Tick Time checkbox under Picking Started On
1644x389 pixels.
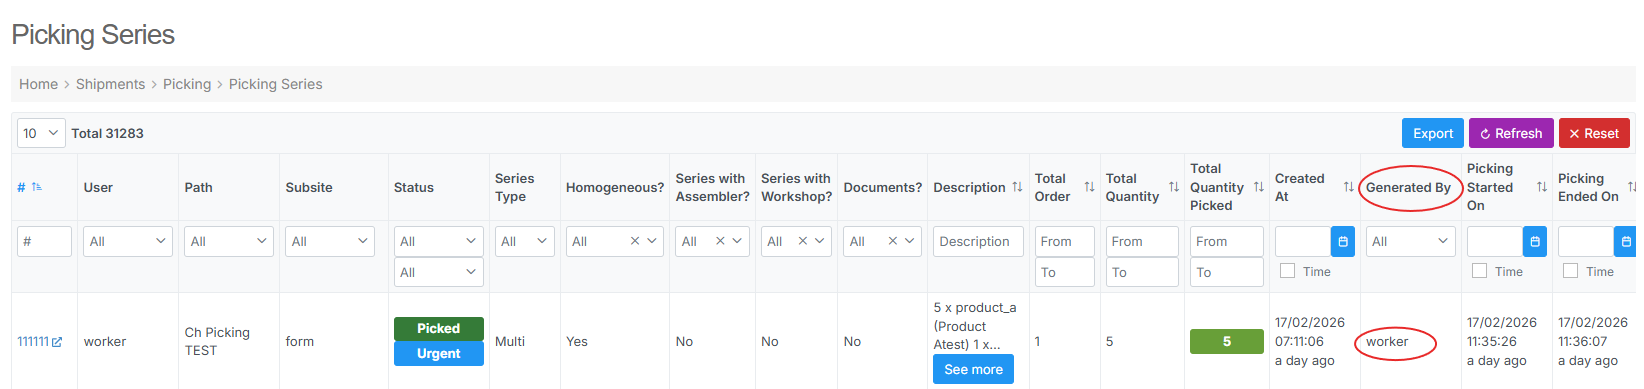coord(1480,271)
